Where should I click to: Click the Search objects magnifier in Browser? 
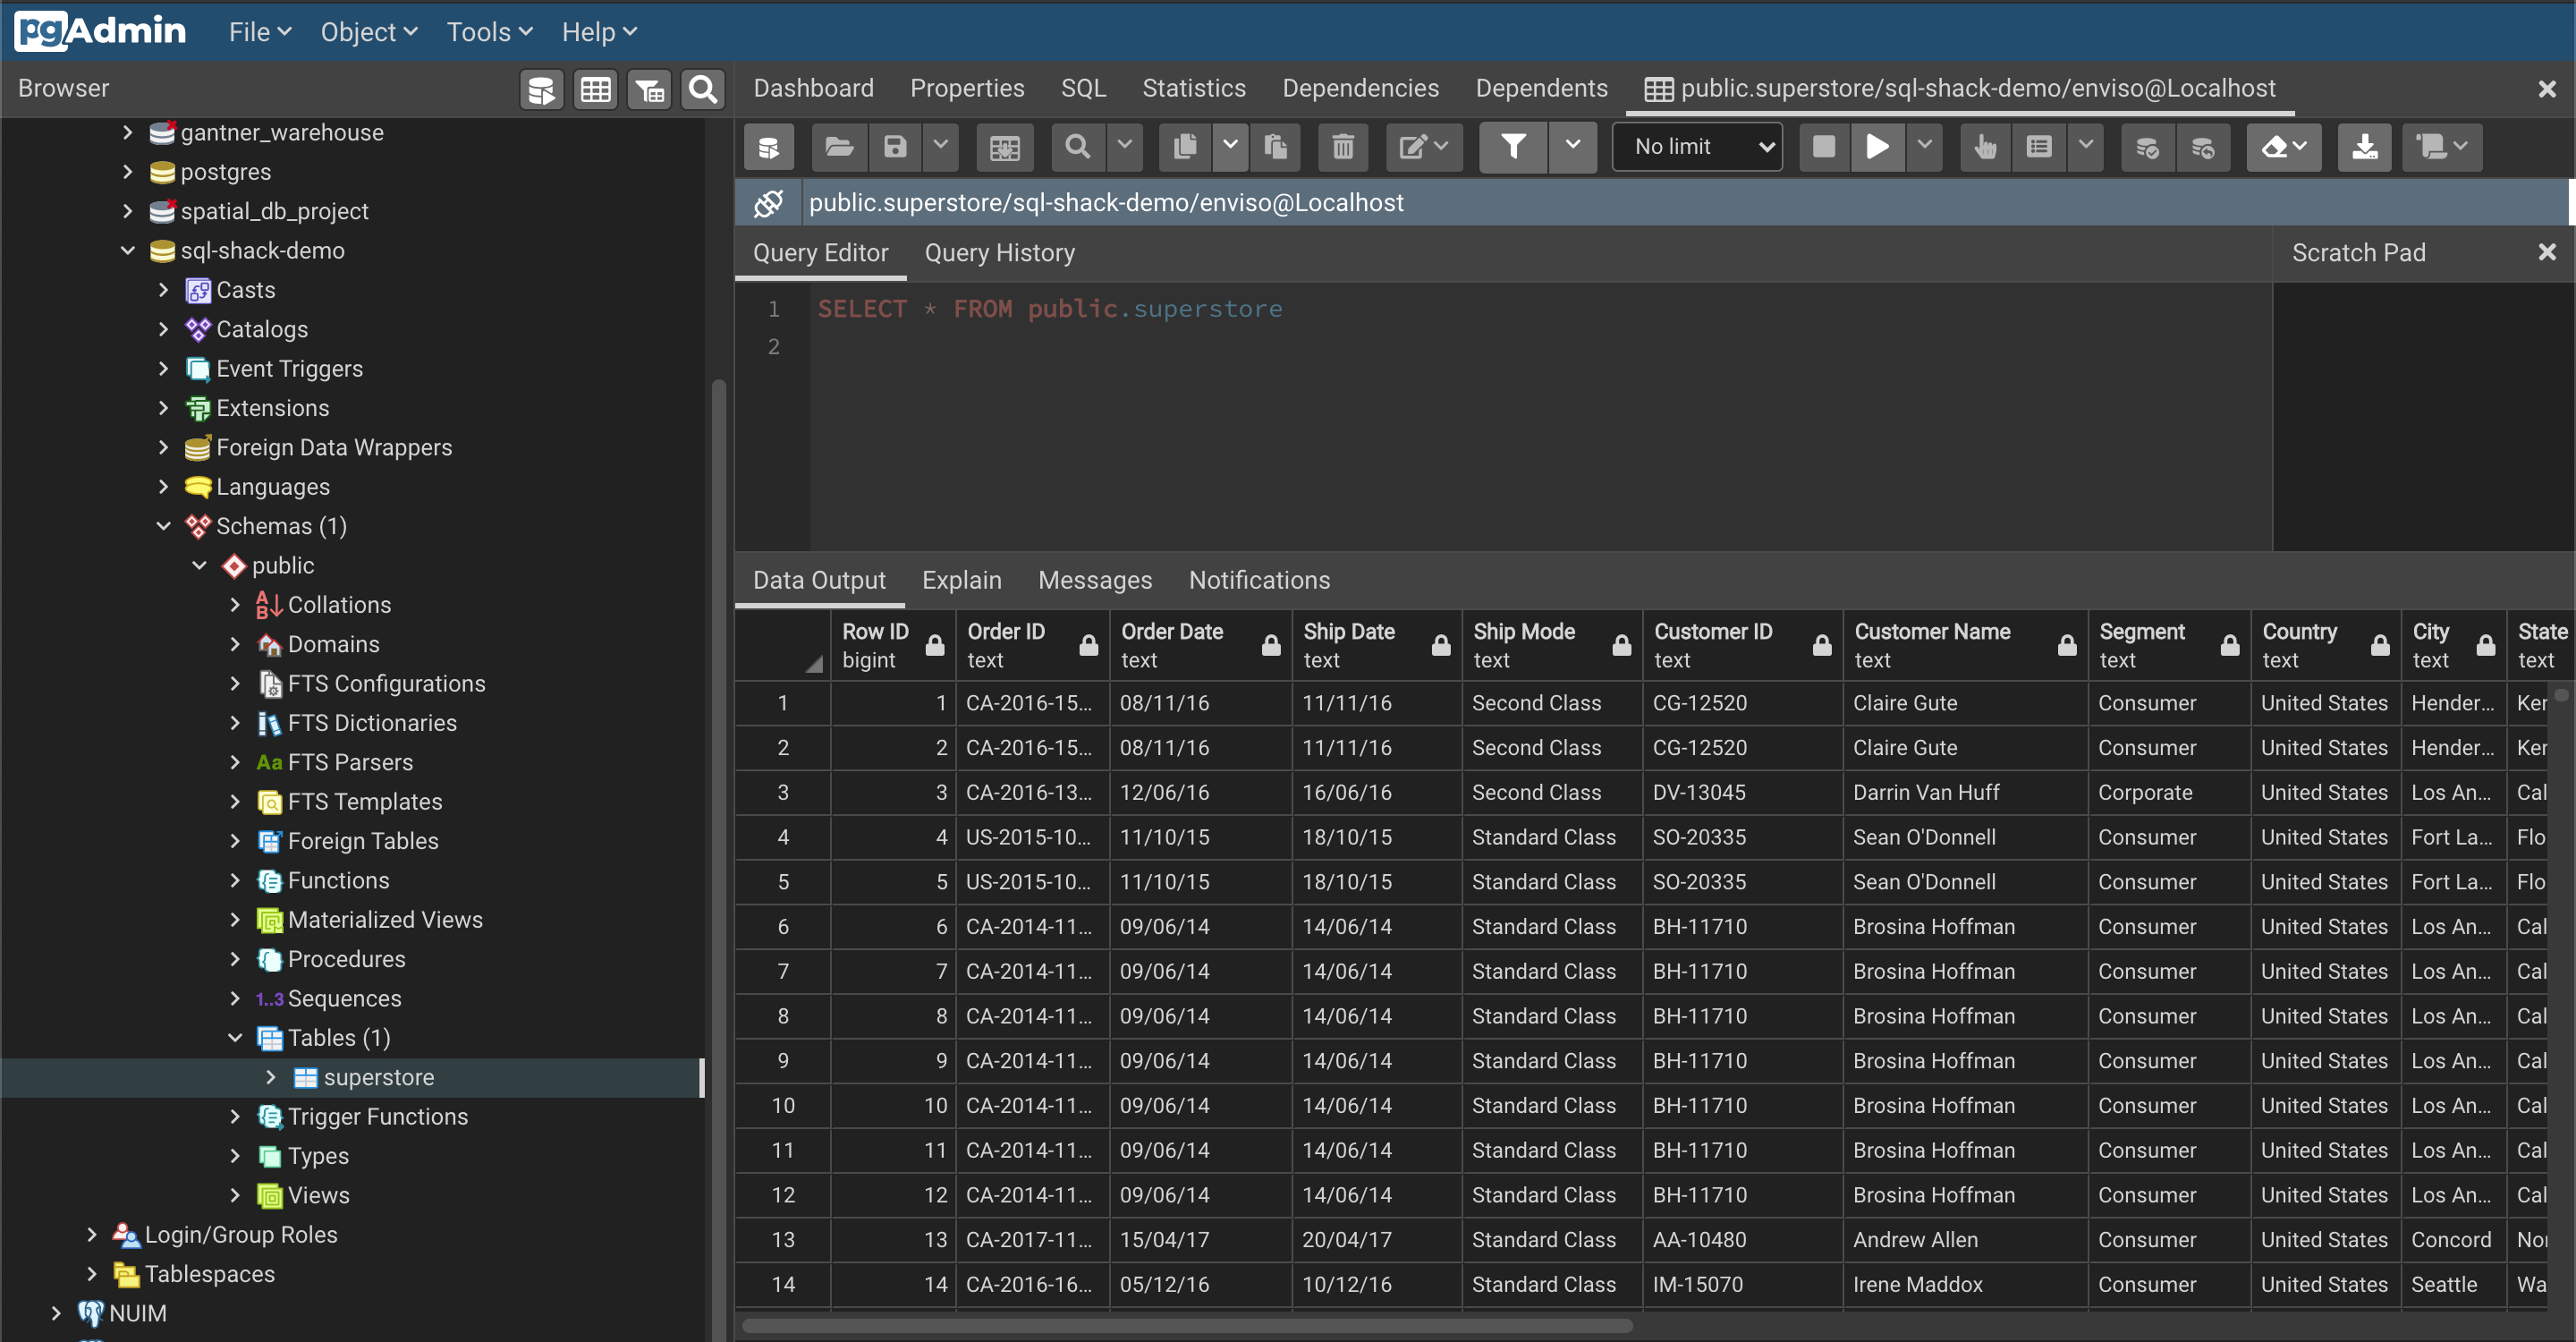coord(703,90)
